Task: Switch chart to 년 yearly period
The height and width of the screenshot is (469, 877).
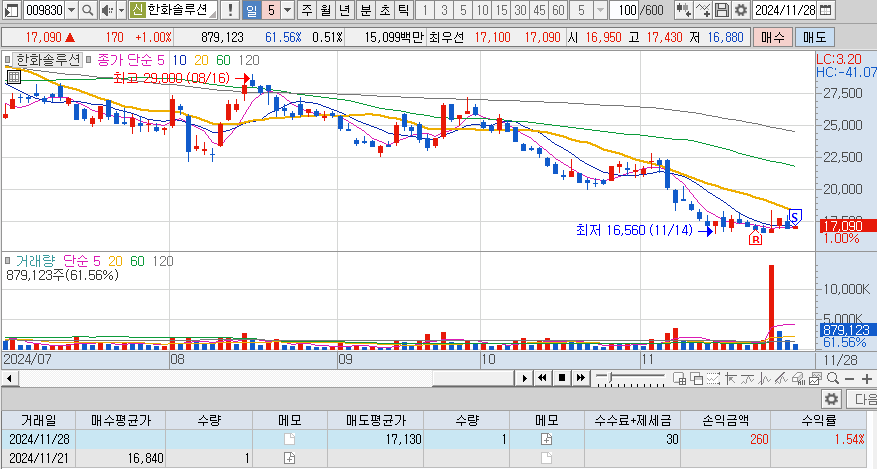Action: [345, 10]
